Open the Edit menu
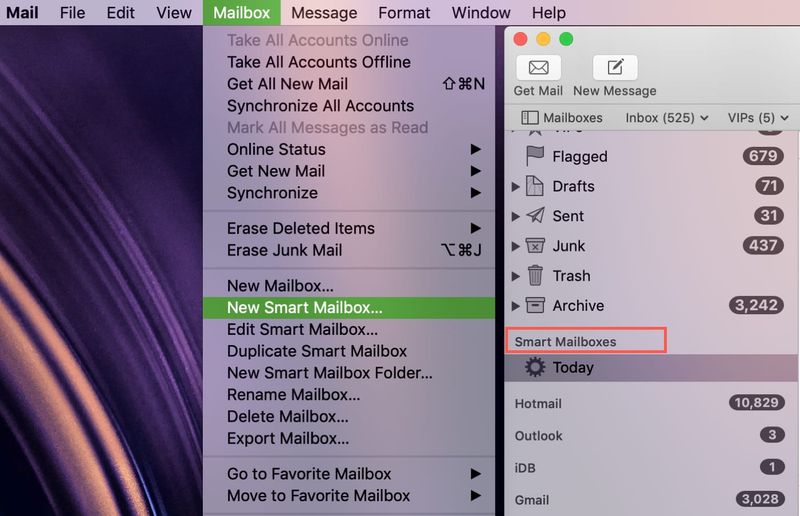This screenshot has height=516, width=800. click(x=120, y=12)
